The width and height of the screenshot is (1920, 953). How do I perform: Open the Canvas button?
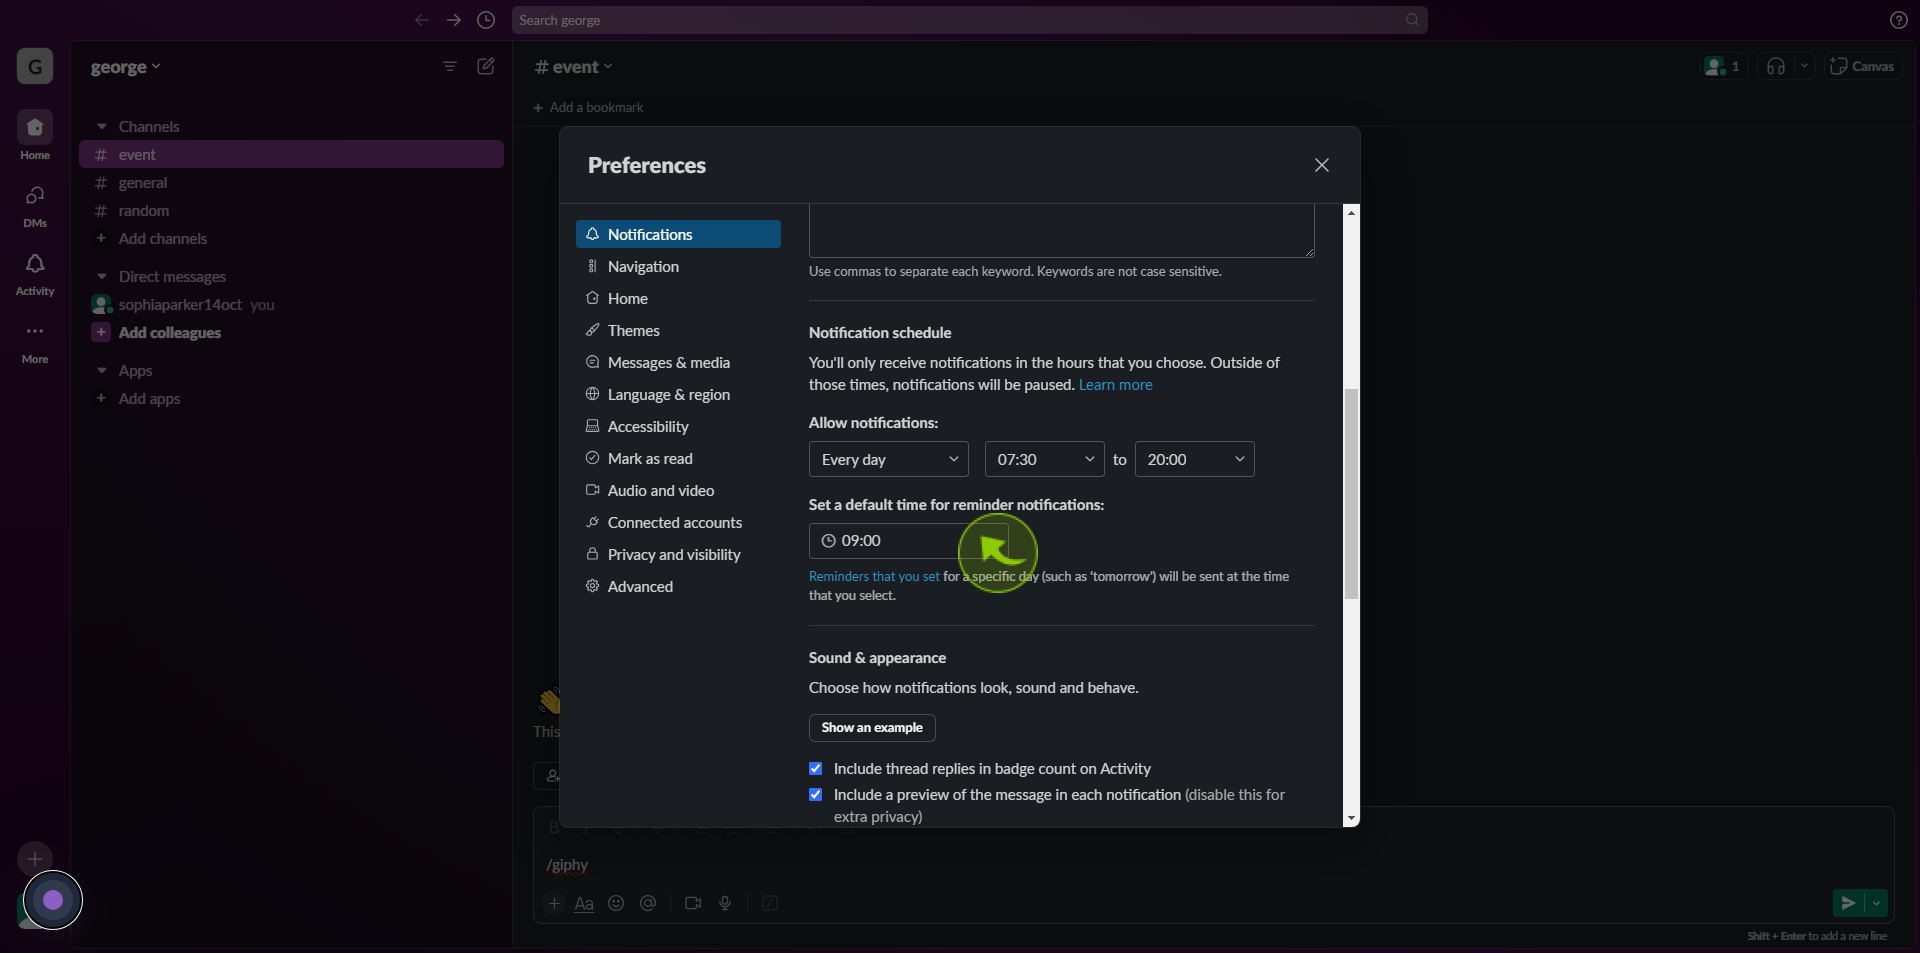click(x=1862, y=66)
